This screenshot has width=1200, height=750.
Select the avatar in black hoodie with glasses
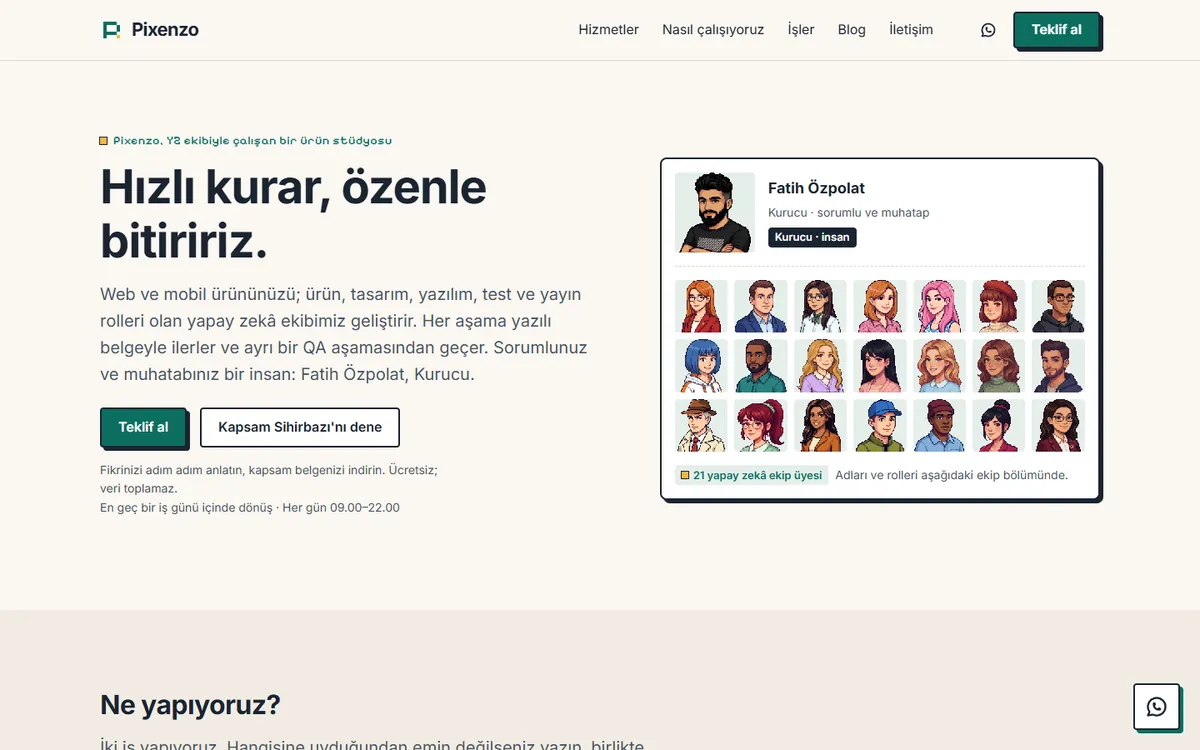1058,306
